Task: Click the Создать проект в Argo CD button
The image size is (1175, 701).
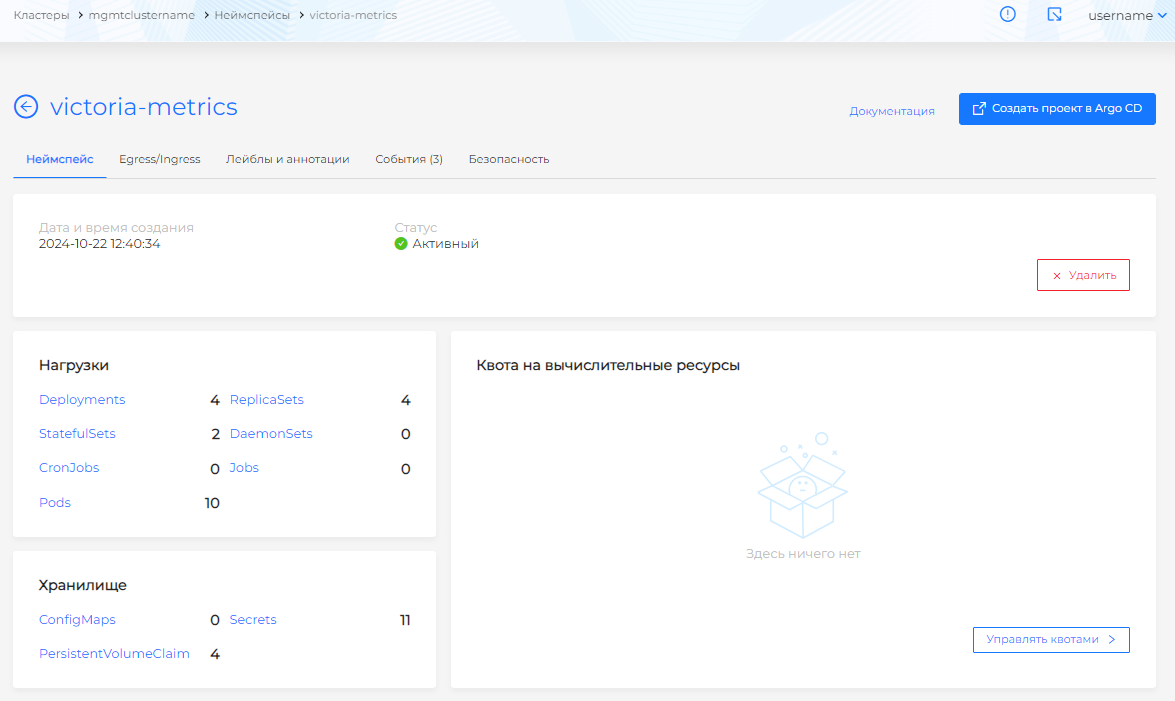Action: (x=1057, y=109)
